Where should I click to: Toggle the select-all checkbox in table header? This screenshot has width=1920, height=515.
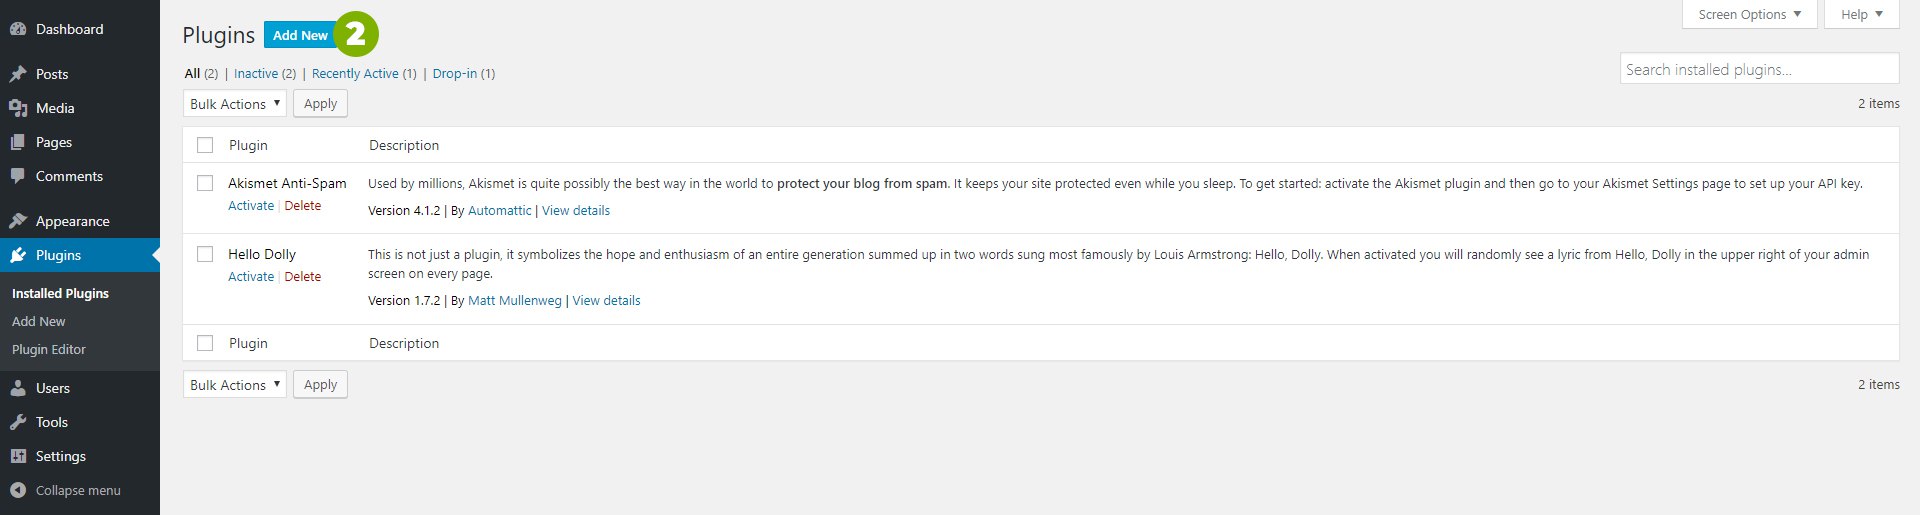(x=205, y=145)
